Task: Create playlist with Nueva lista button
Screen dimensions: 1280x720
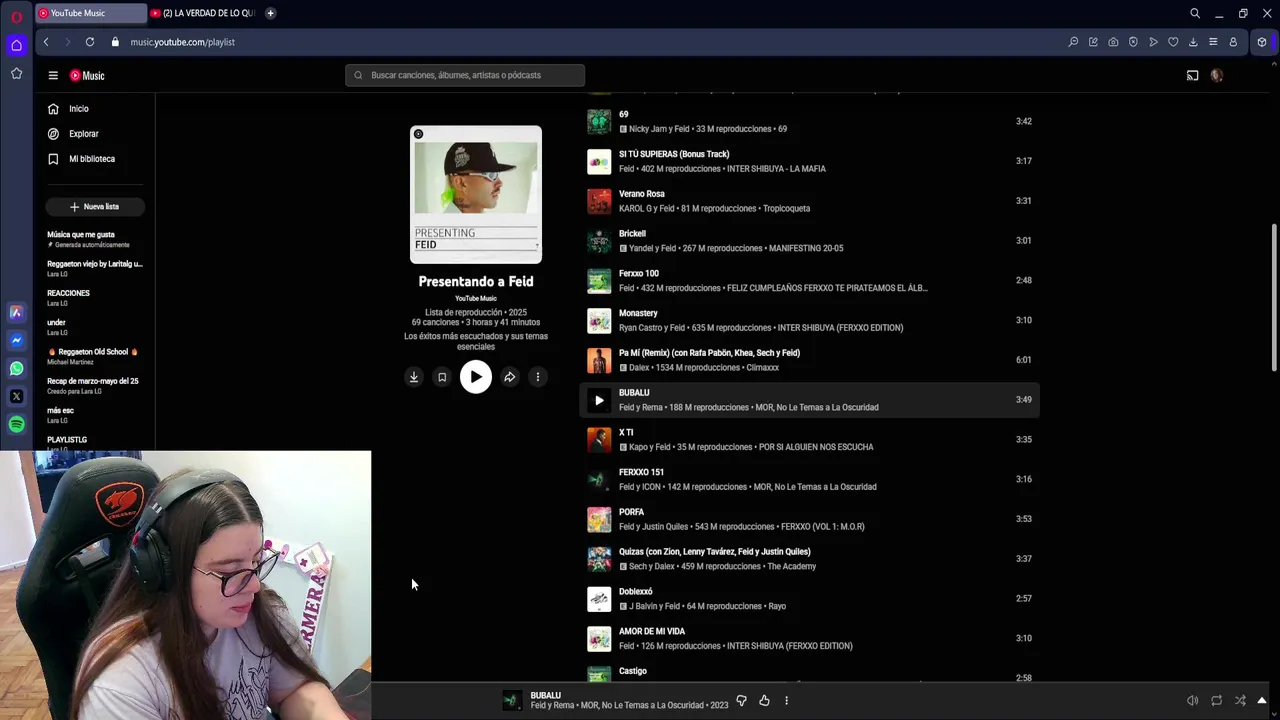Action: click(x=95, y=207)
